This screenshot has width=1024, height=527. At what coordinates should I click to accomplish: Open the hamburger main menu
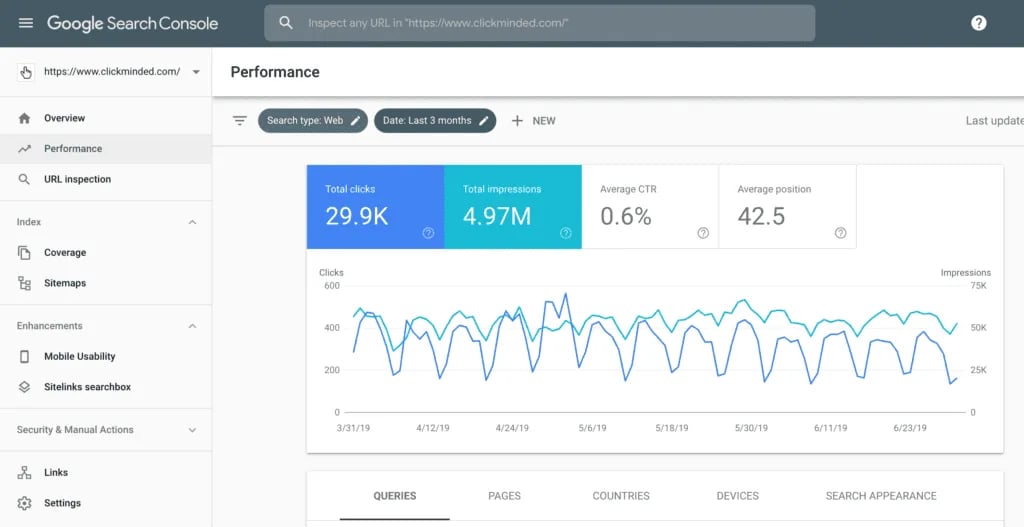[26, 23]
